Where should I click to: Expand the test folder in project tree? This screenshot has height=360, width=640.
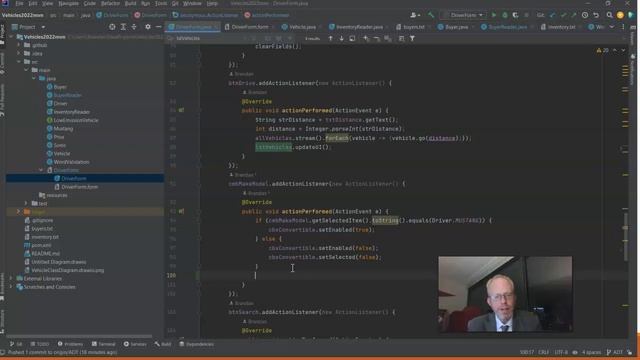coord(27,203)
